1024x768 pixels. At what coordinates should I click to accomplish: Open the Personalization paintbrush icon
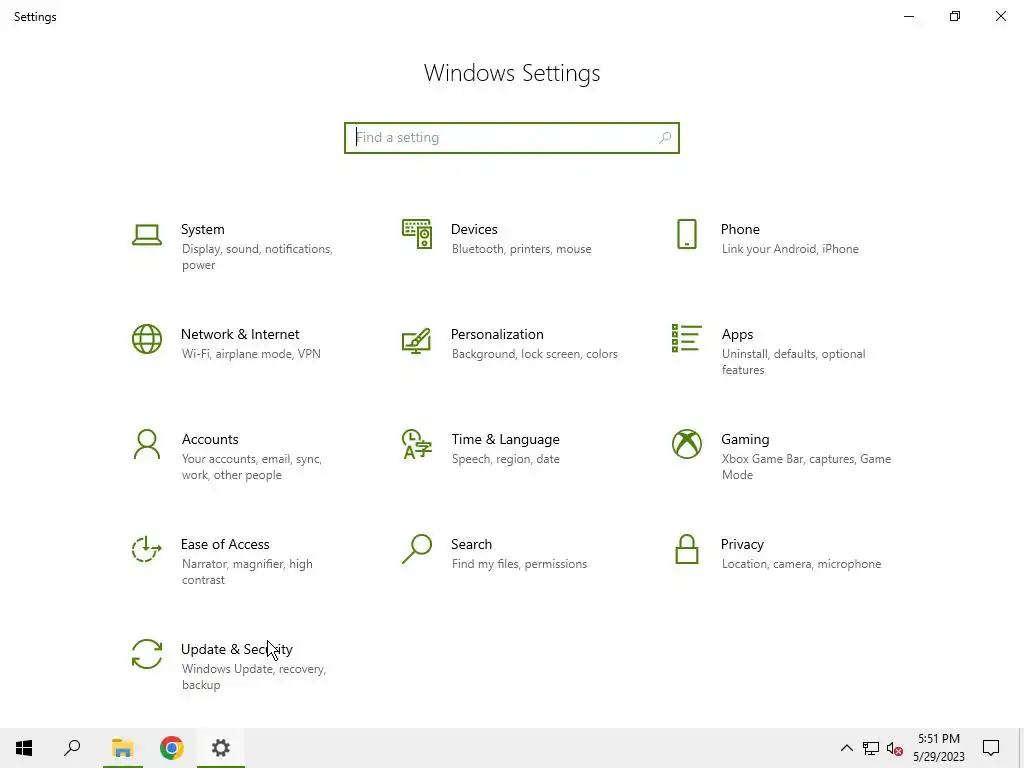point(417,340)
